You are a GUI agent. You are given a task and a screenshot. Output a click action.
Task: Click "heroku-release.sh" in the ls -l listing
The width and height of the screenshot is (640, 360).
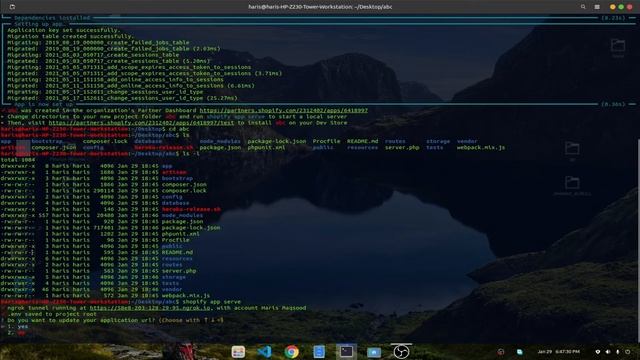(191, 209)
